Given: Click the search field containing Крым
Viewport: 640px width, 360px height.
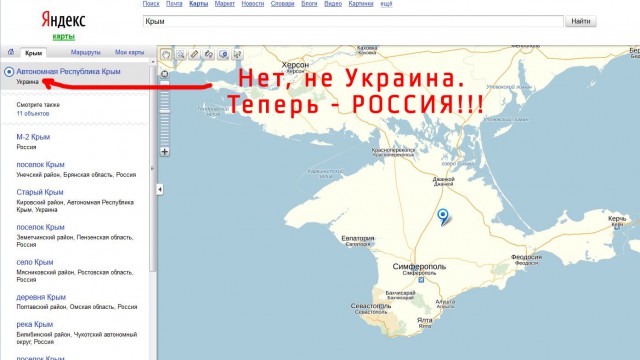Looking at the screenshot, I should [353, 21].
